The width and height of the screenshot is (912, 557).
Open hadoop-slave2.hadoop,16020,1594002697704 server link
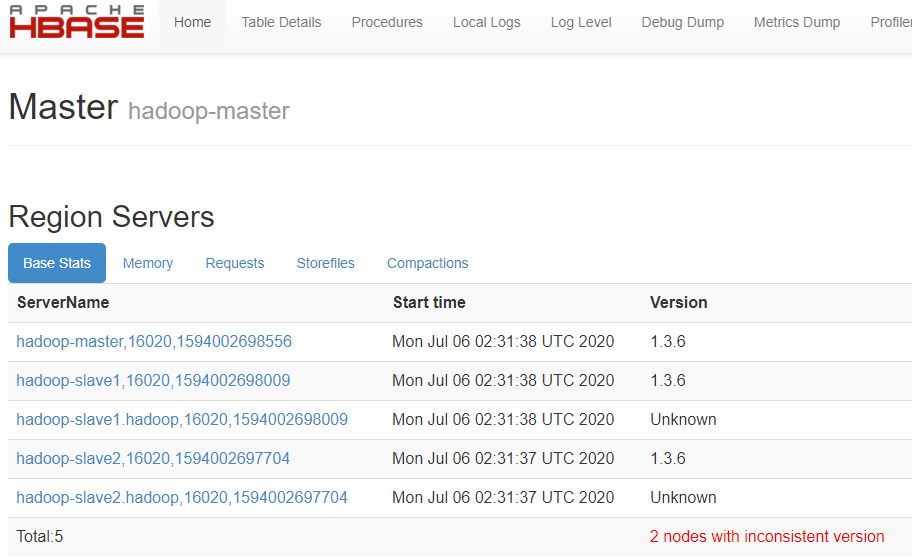(x=182, y=497)
